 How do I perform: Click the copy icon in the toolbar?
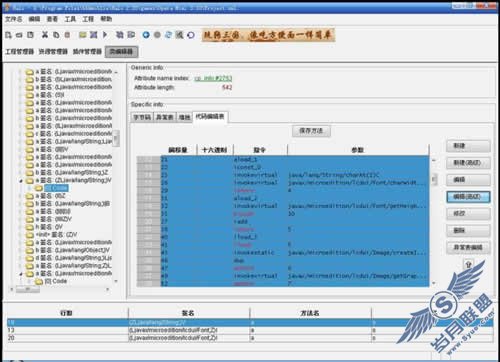click(x=56, y=35)
